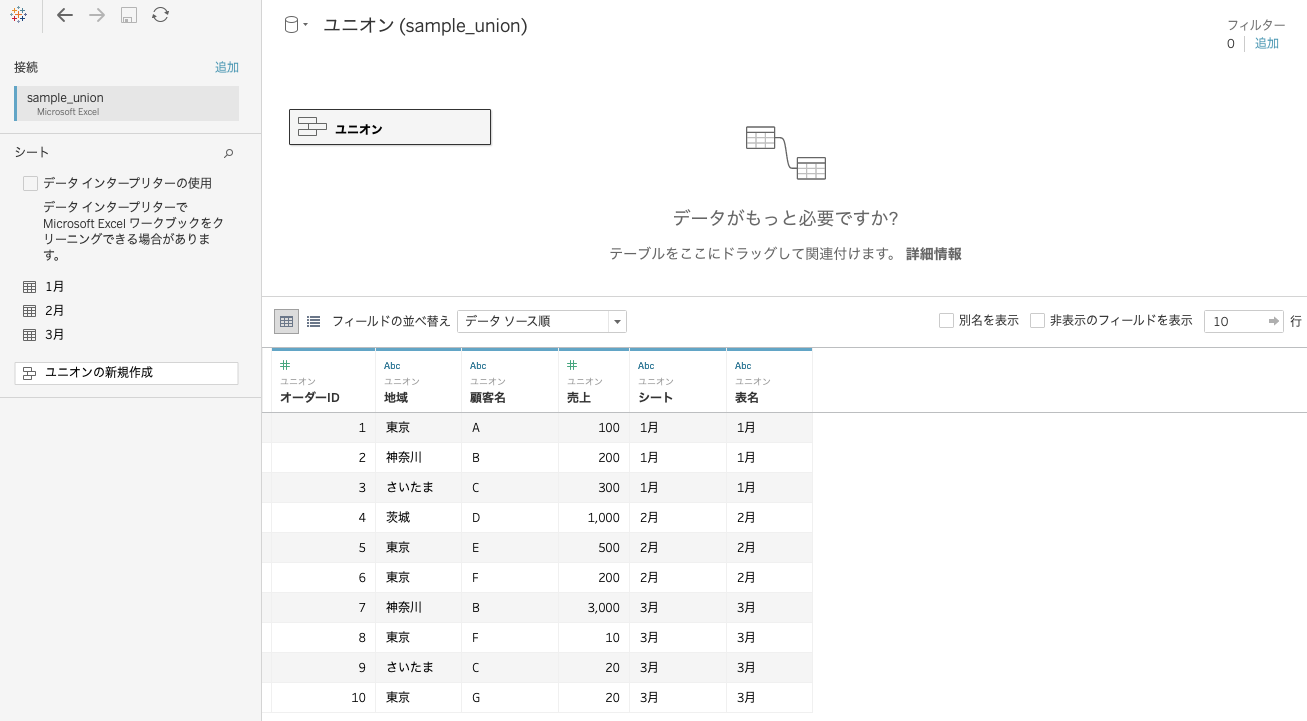Refresh the data source with the circular arrow icon

point(160,15)
